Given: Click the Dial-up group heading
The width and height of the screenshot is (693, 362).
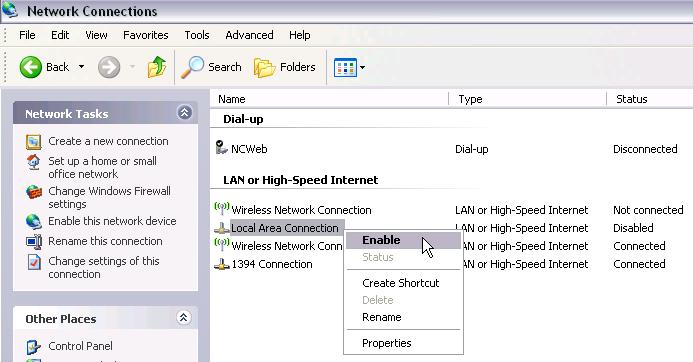Looking at the screenshot, I should pyautogui.click(x=243, y=119).
